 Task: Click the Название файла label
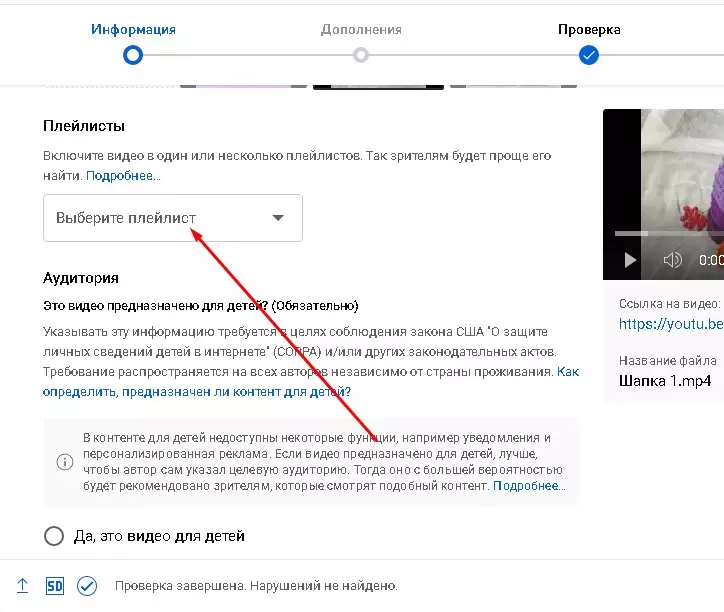click(x=668, y=361)
